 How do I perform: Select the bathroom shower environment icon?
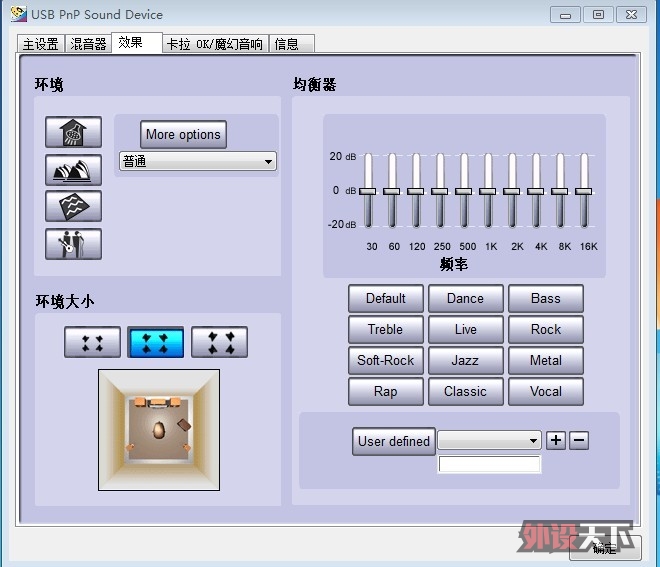click(73, 132)
